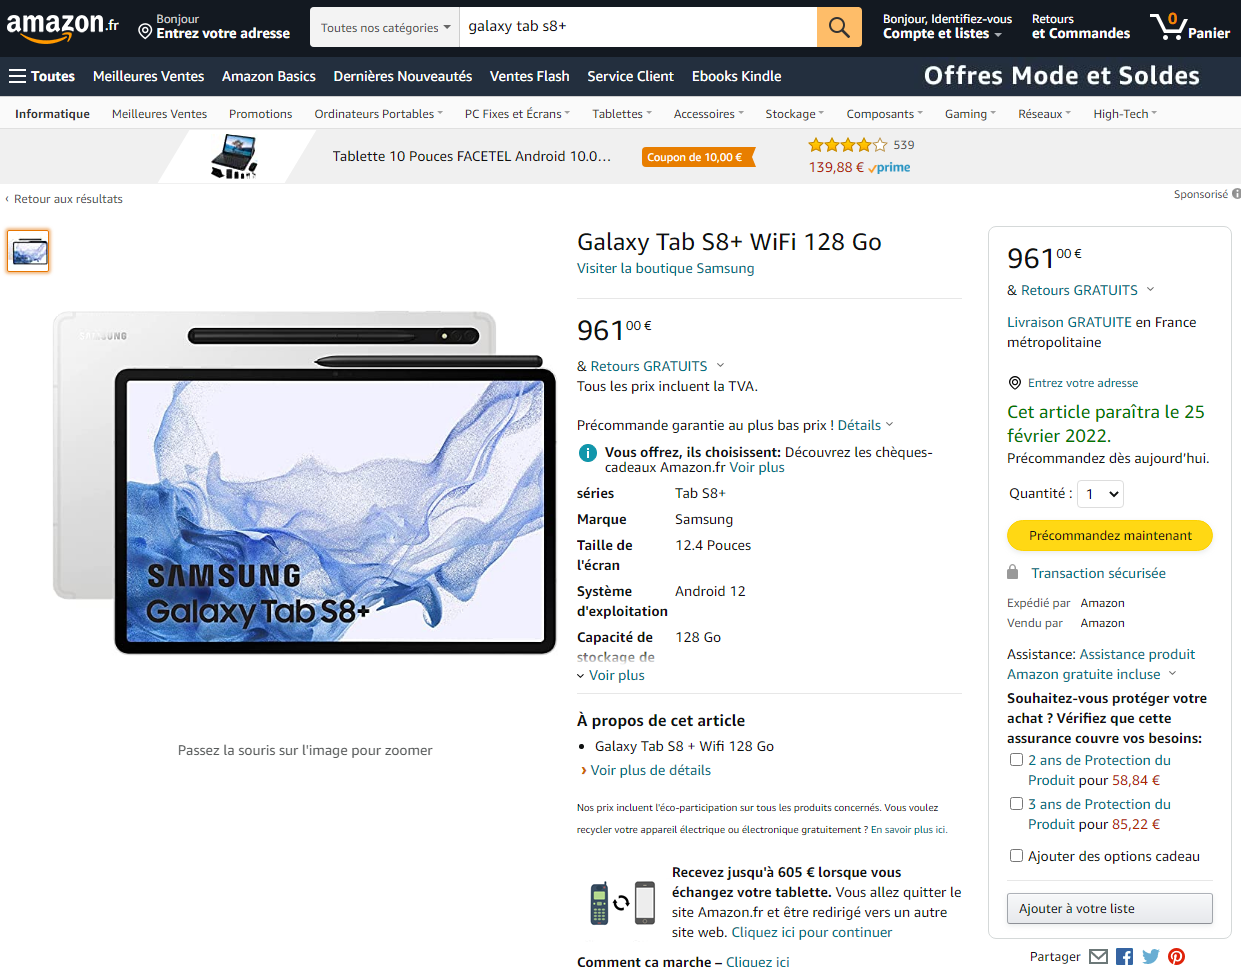Expand the High-Tech submenu
Screen dimensions: 1241x967
[x=1125, y=114]
